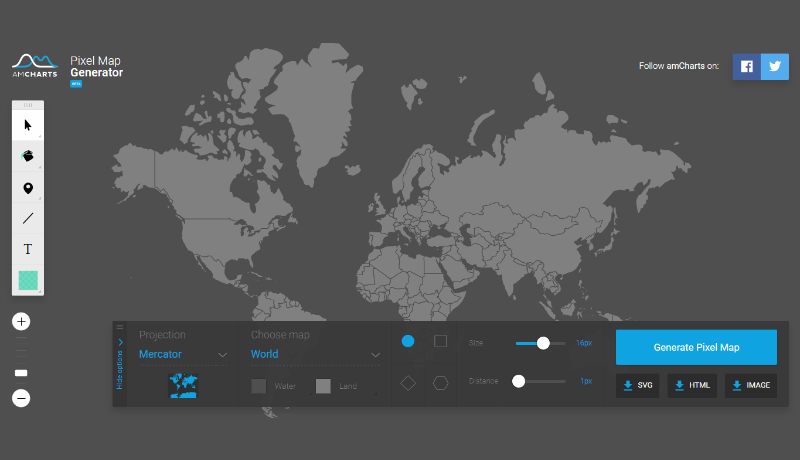800x460 pixels.
Task: Activate the text tool
Action: tap(28, 249)
